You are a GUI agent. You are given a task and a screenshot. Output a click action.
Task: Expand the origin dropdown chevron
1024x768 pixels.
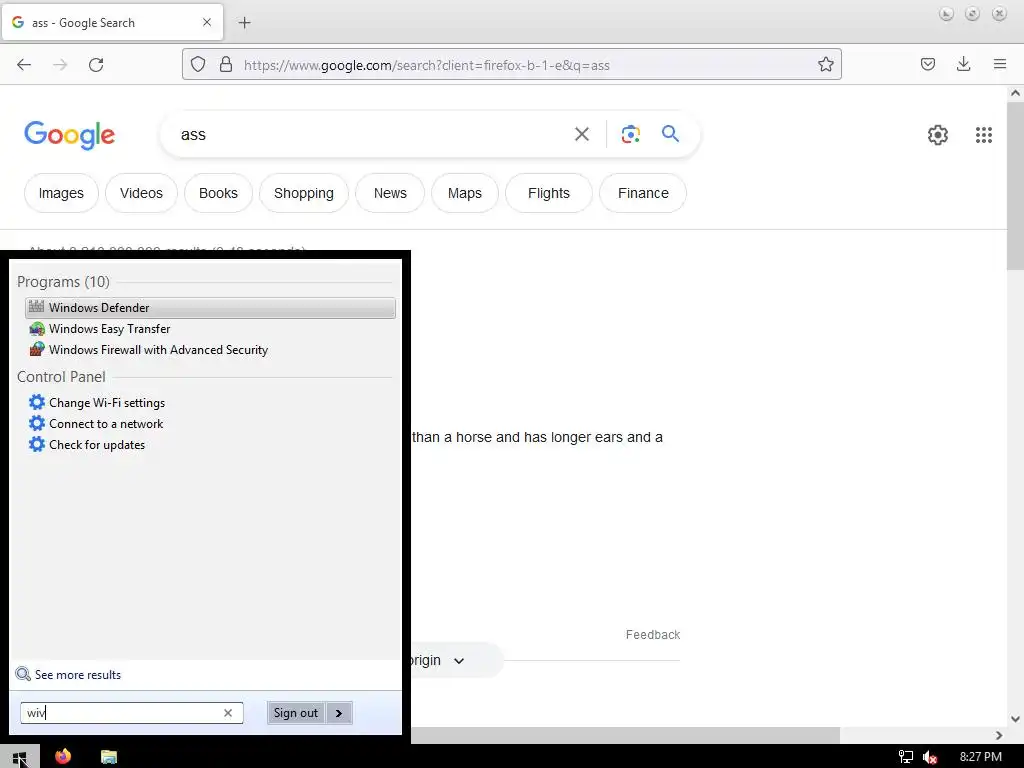pyautogui.click(x=459, y=661)
